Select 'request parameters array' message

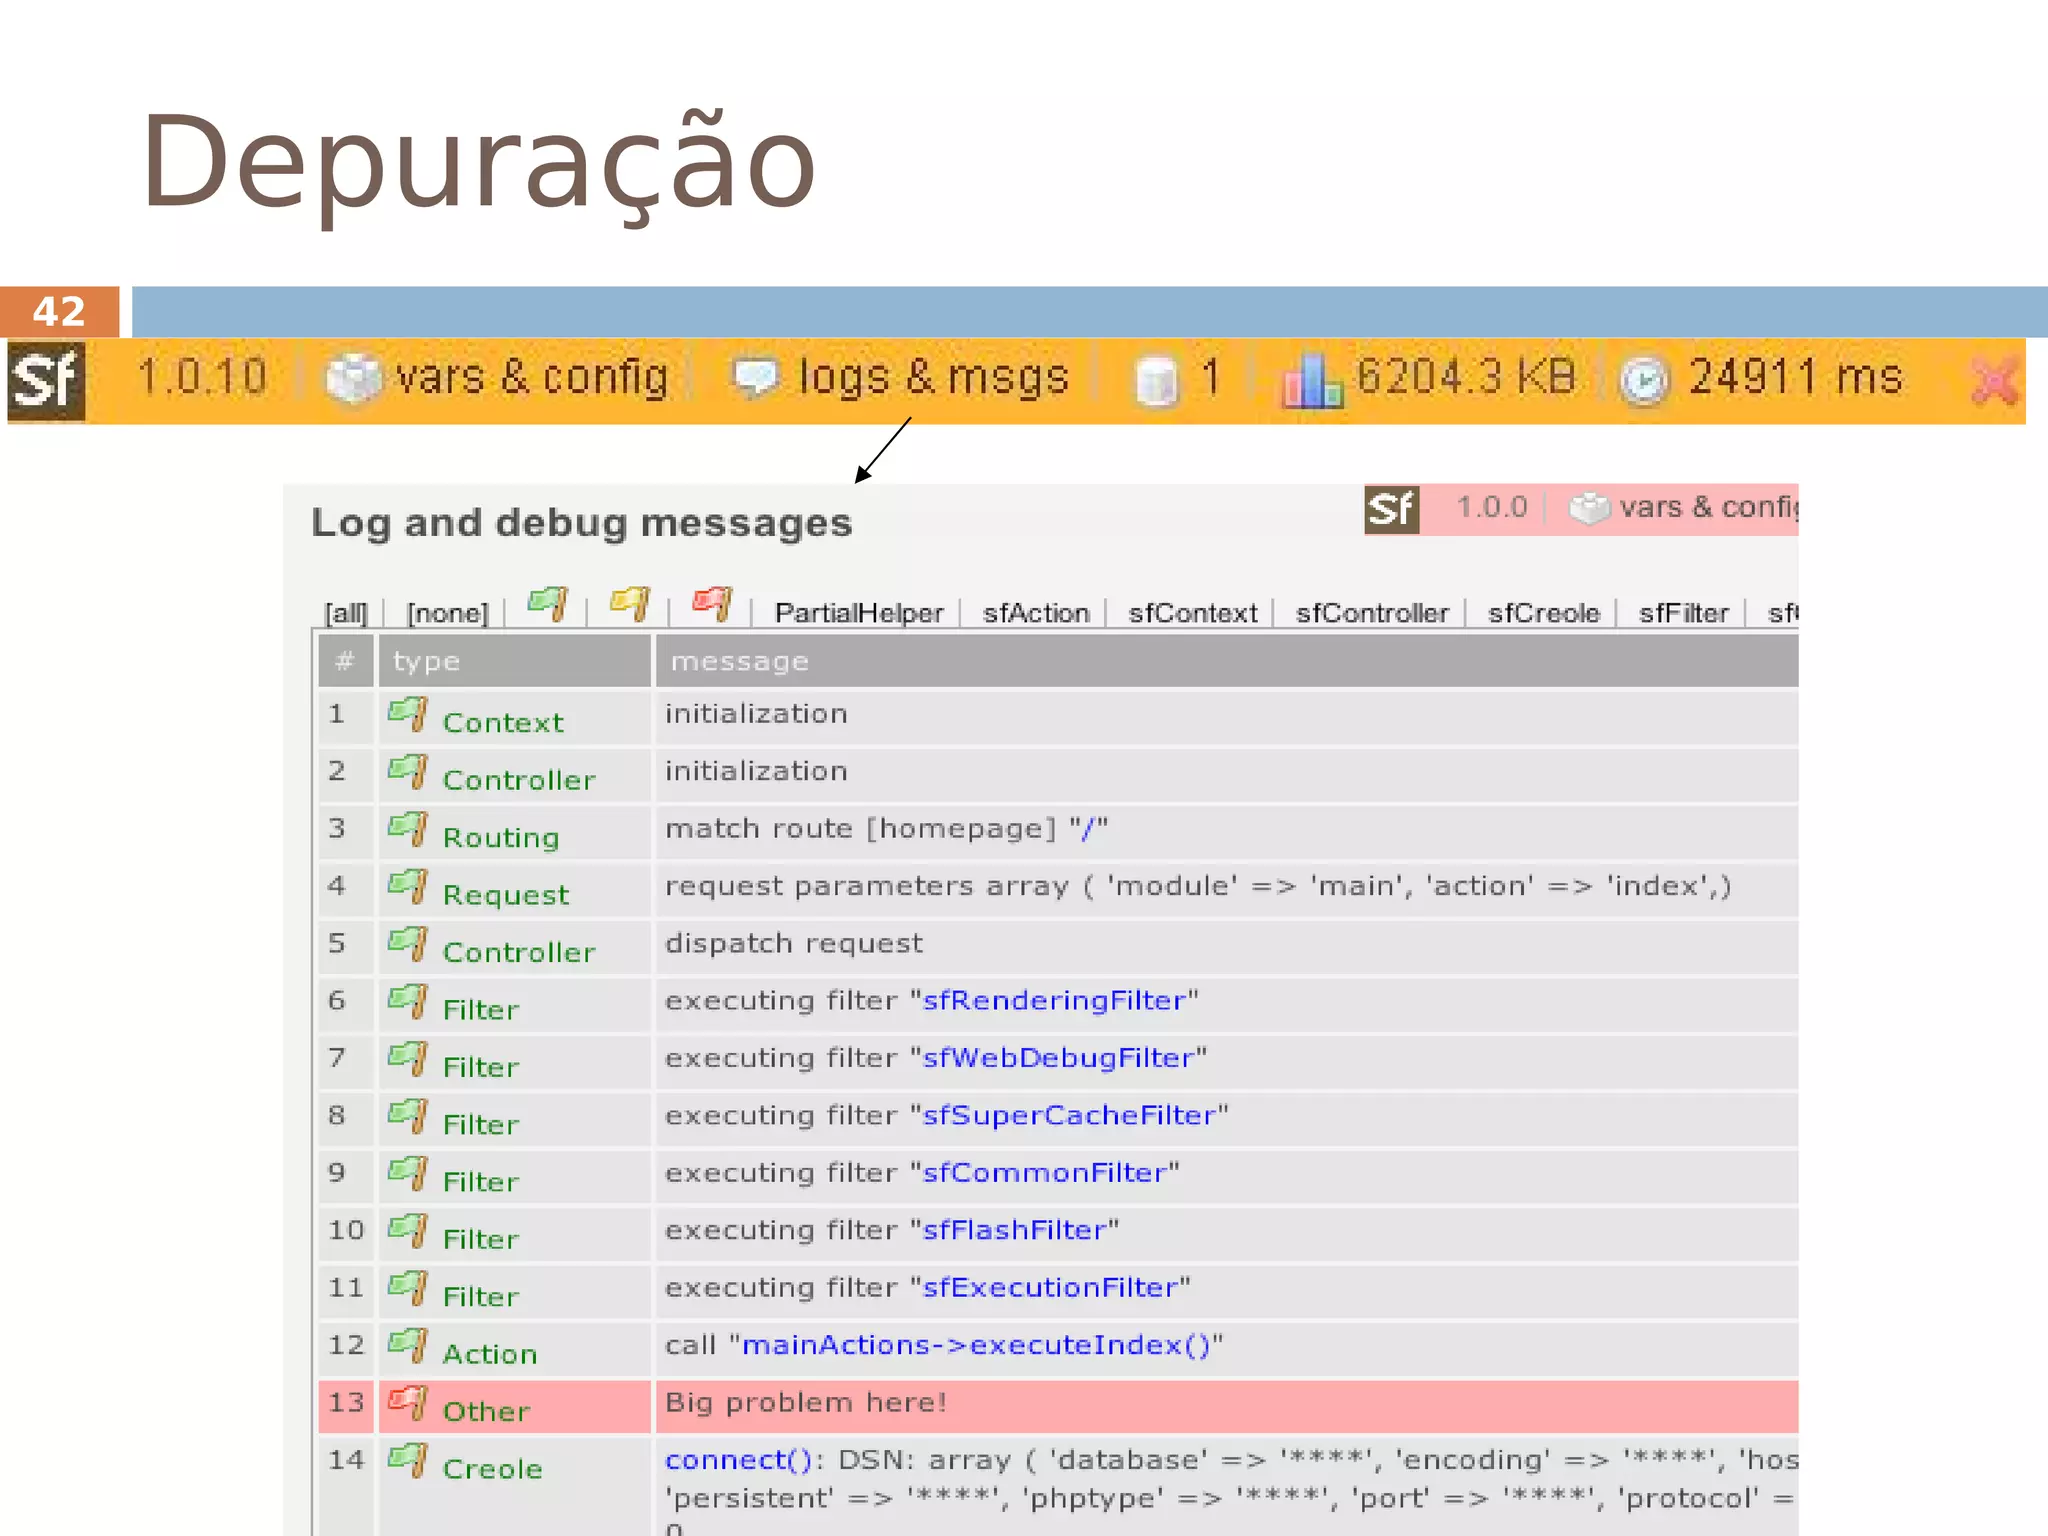[1198, 887]
